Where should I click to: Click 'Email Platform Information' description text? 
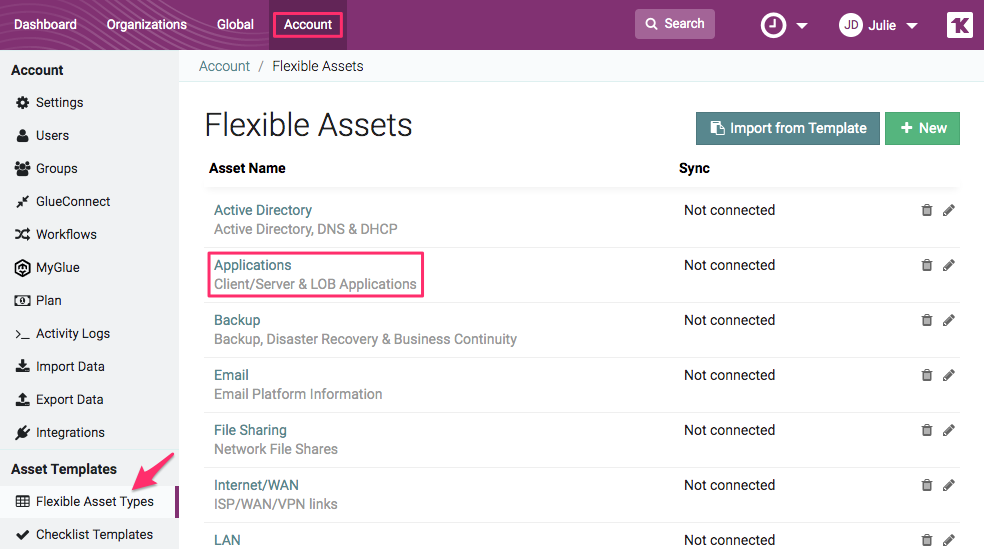(298, 394)
